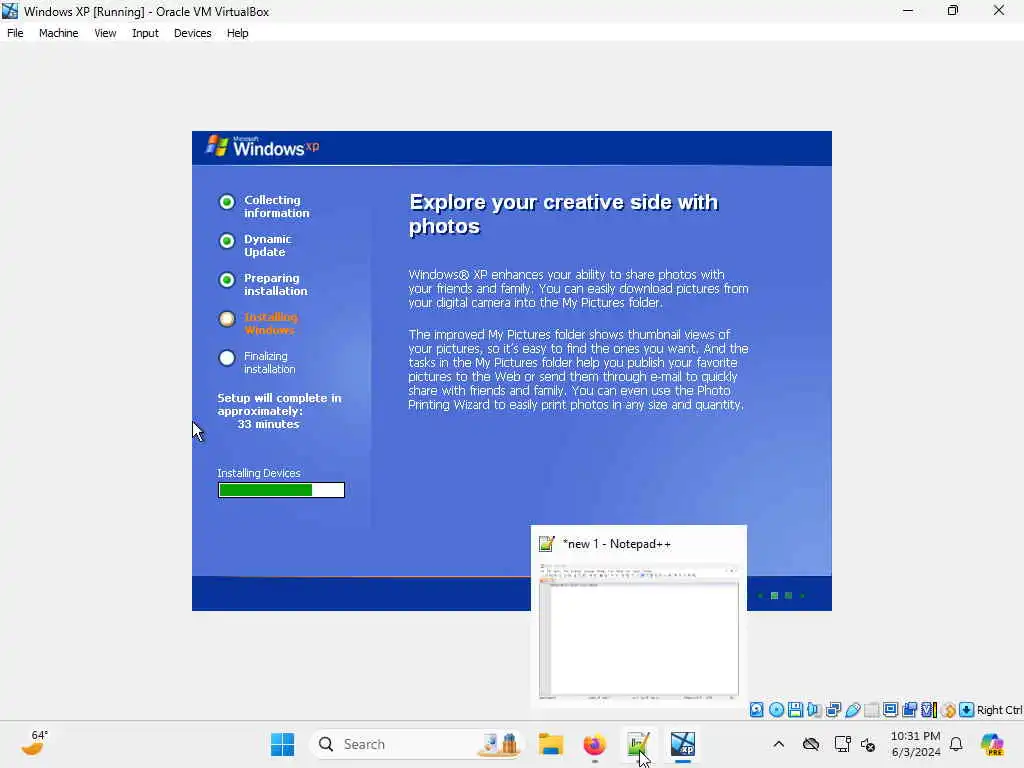The image size is (1024, 768).
Task: Click the Installing Devices progress bar
Action: (281, 490)
